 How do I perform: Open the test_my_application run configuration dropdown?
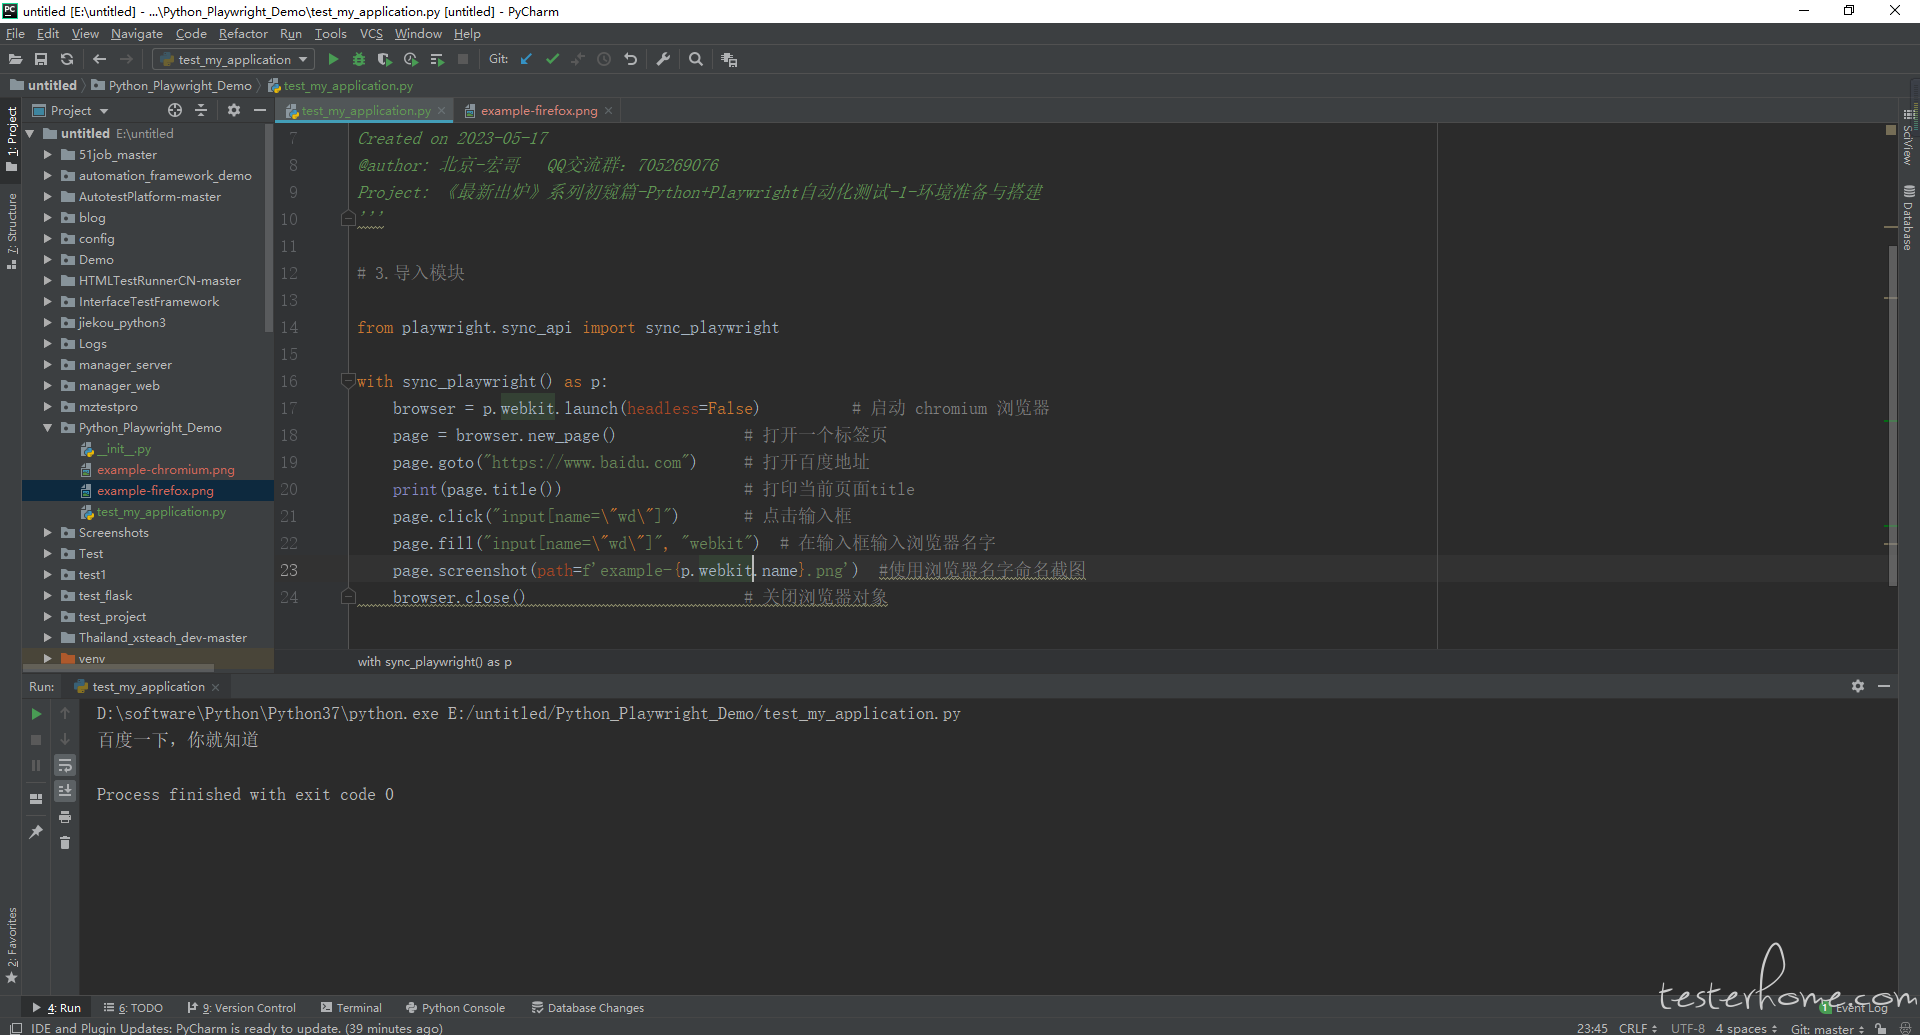(x=234, y=60)
